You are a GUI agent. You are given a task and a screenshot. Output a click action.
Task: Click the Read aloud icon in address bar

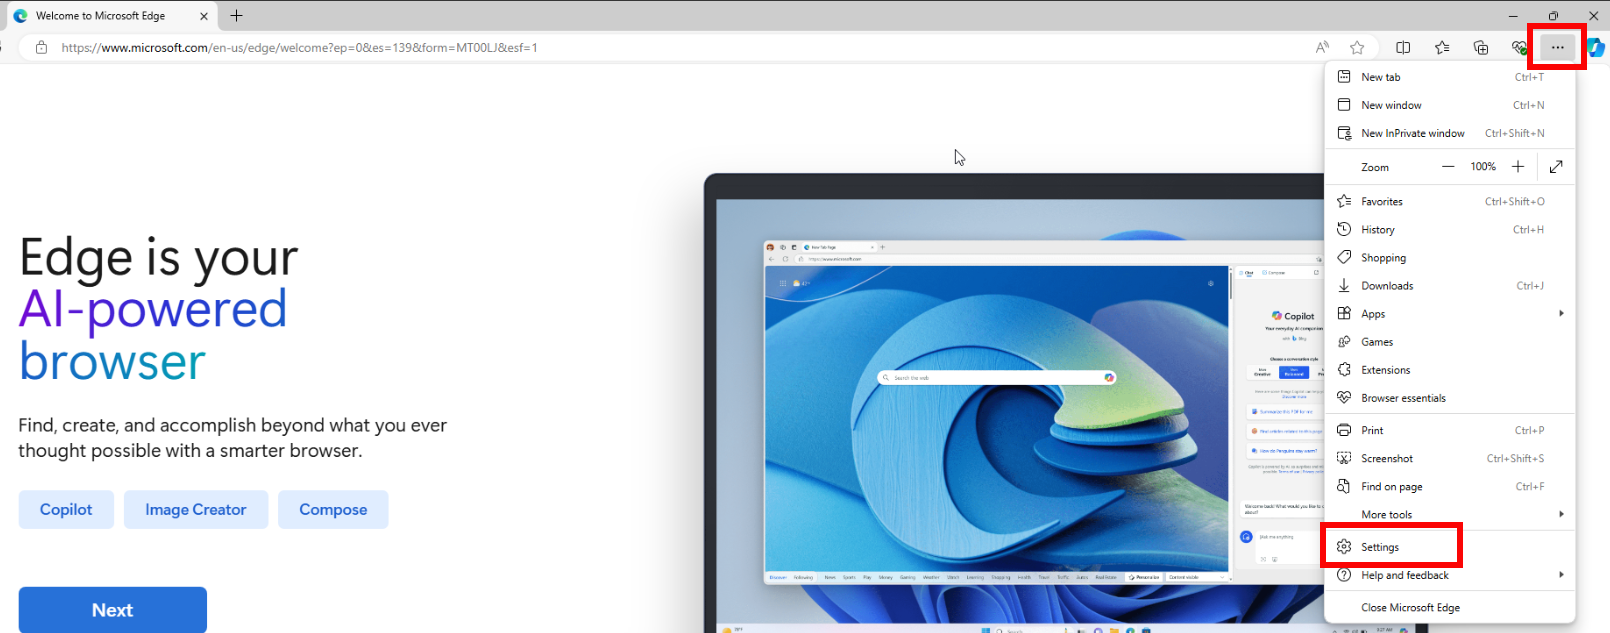1323,47
